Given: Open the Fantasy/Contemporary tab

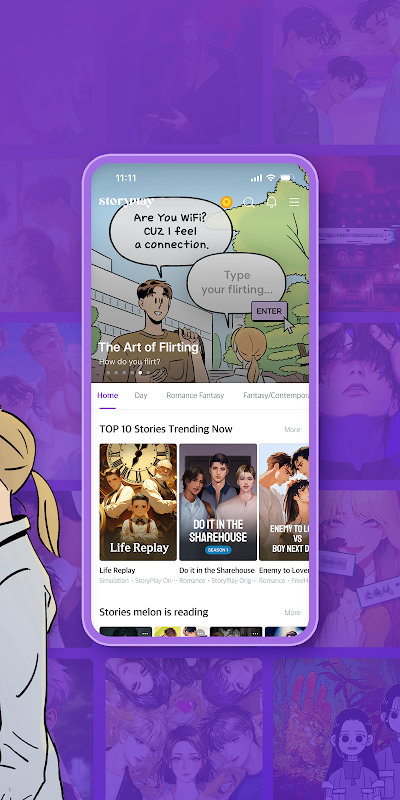Looking at the screenshot, I should (276, 395).
